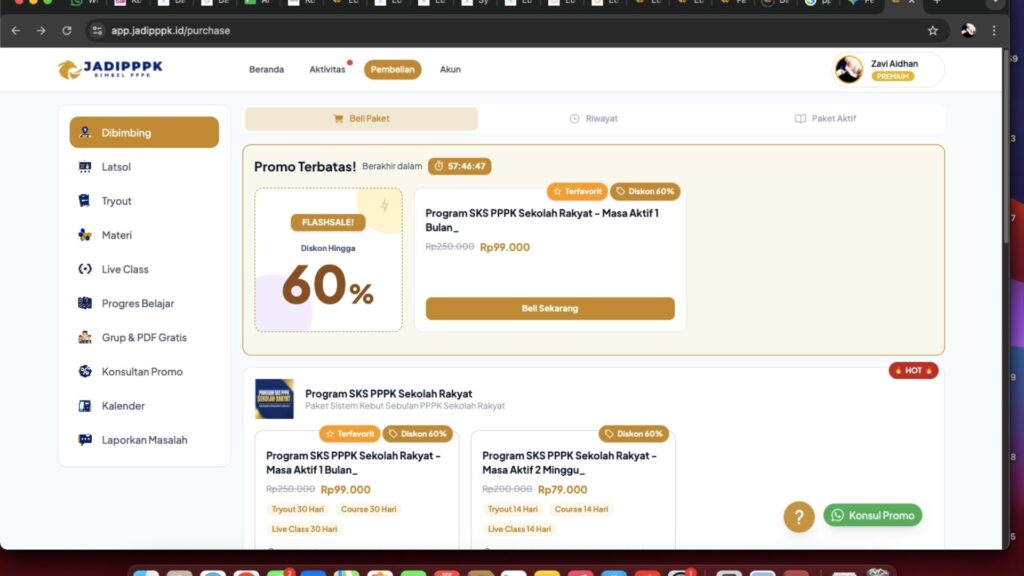
Task: Click the Konsultan Promo sidebar icon
Action: click(x=85, y=371)
